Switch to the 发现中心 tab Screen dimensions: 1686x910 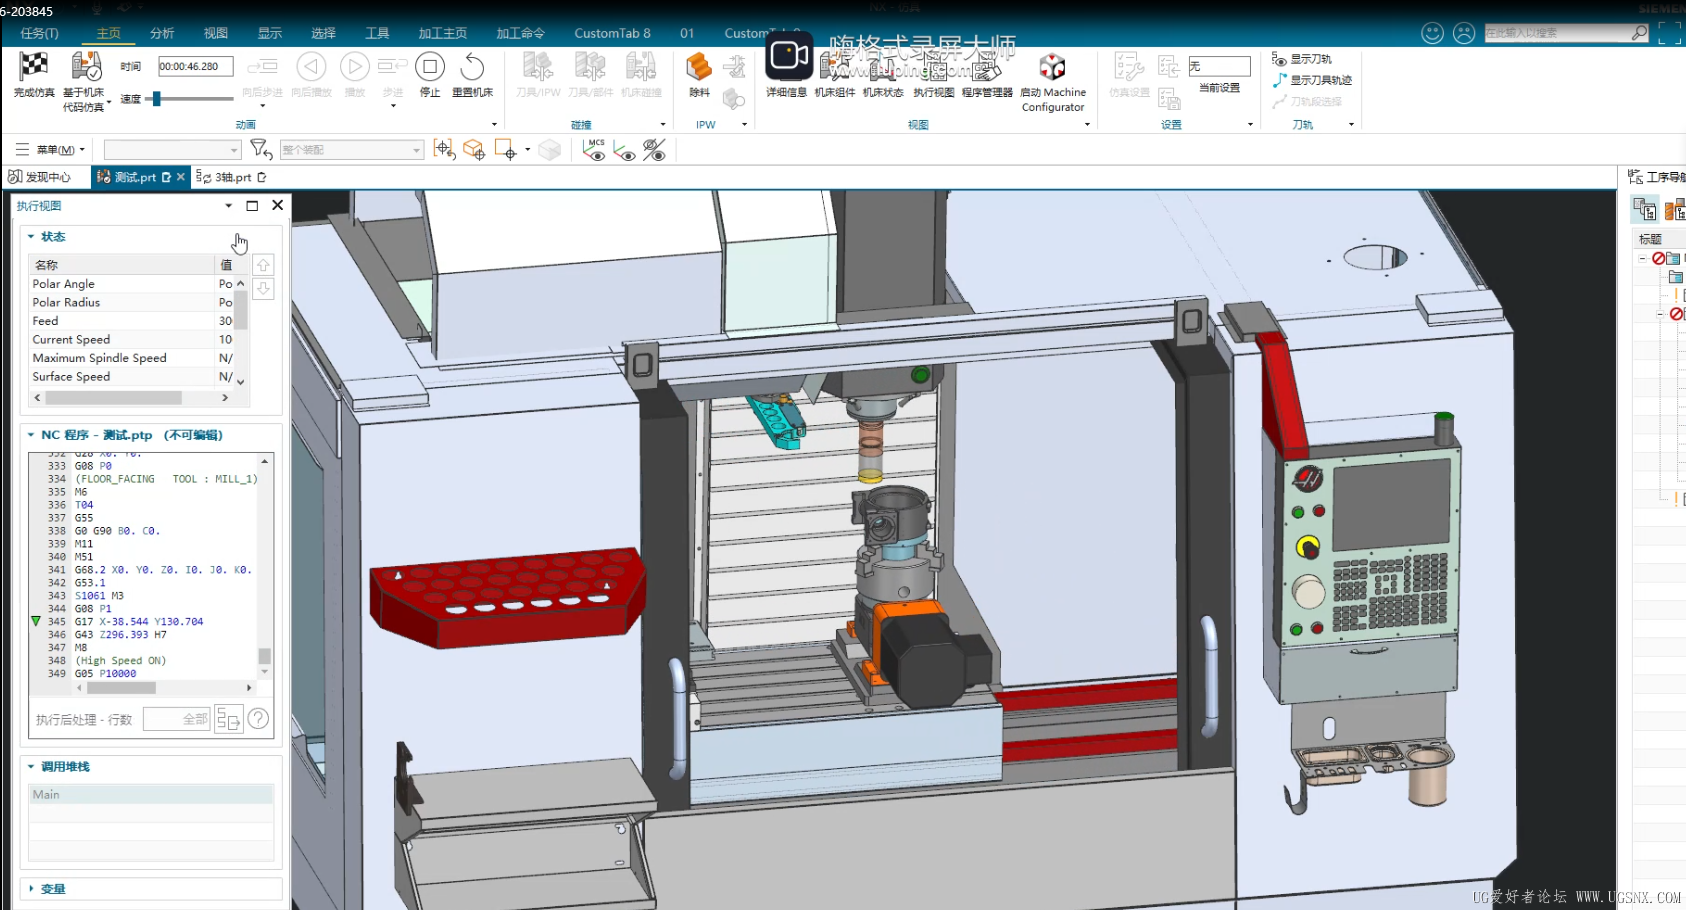coord(40,177)
